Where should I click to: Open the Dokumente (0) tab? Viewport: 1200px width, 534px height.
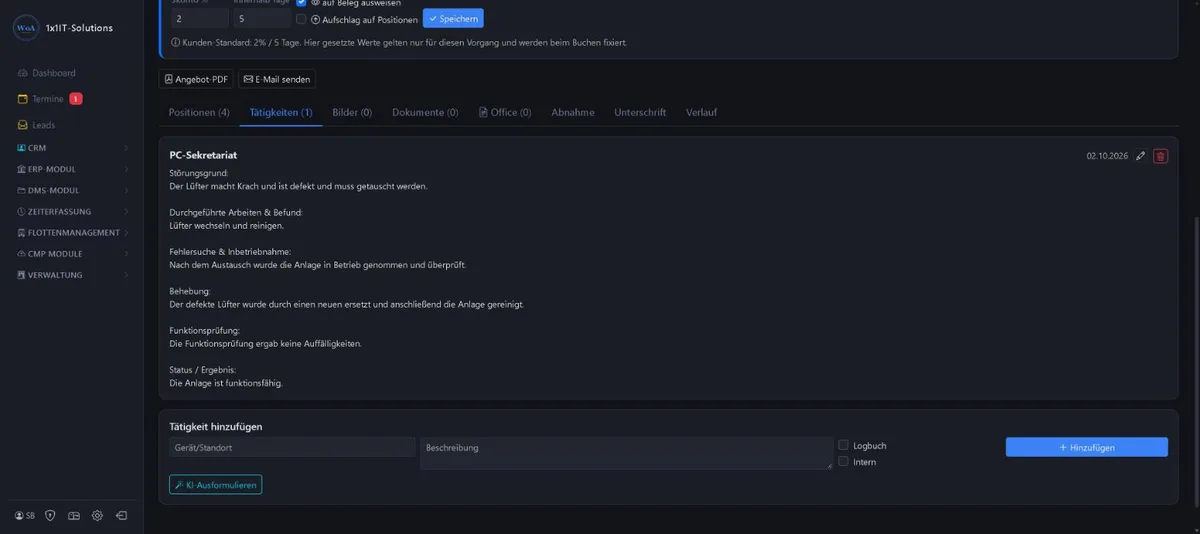pos(425,112)
